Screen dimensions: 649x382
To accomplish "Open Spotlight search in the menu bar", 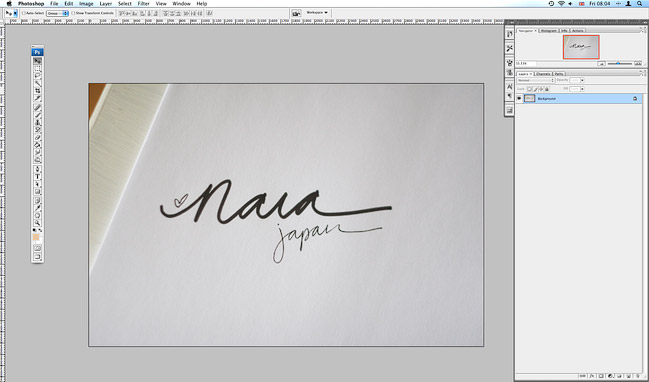I will [639, 3].
